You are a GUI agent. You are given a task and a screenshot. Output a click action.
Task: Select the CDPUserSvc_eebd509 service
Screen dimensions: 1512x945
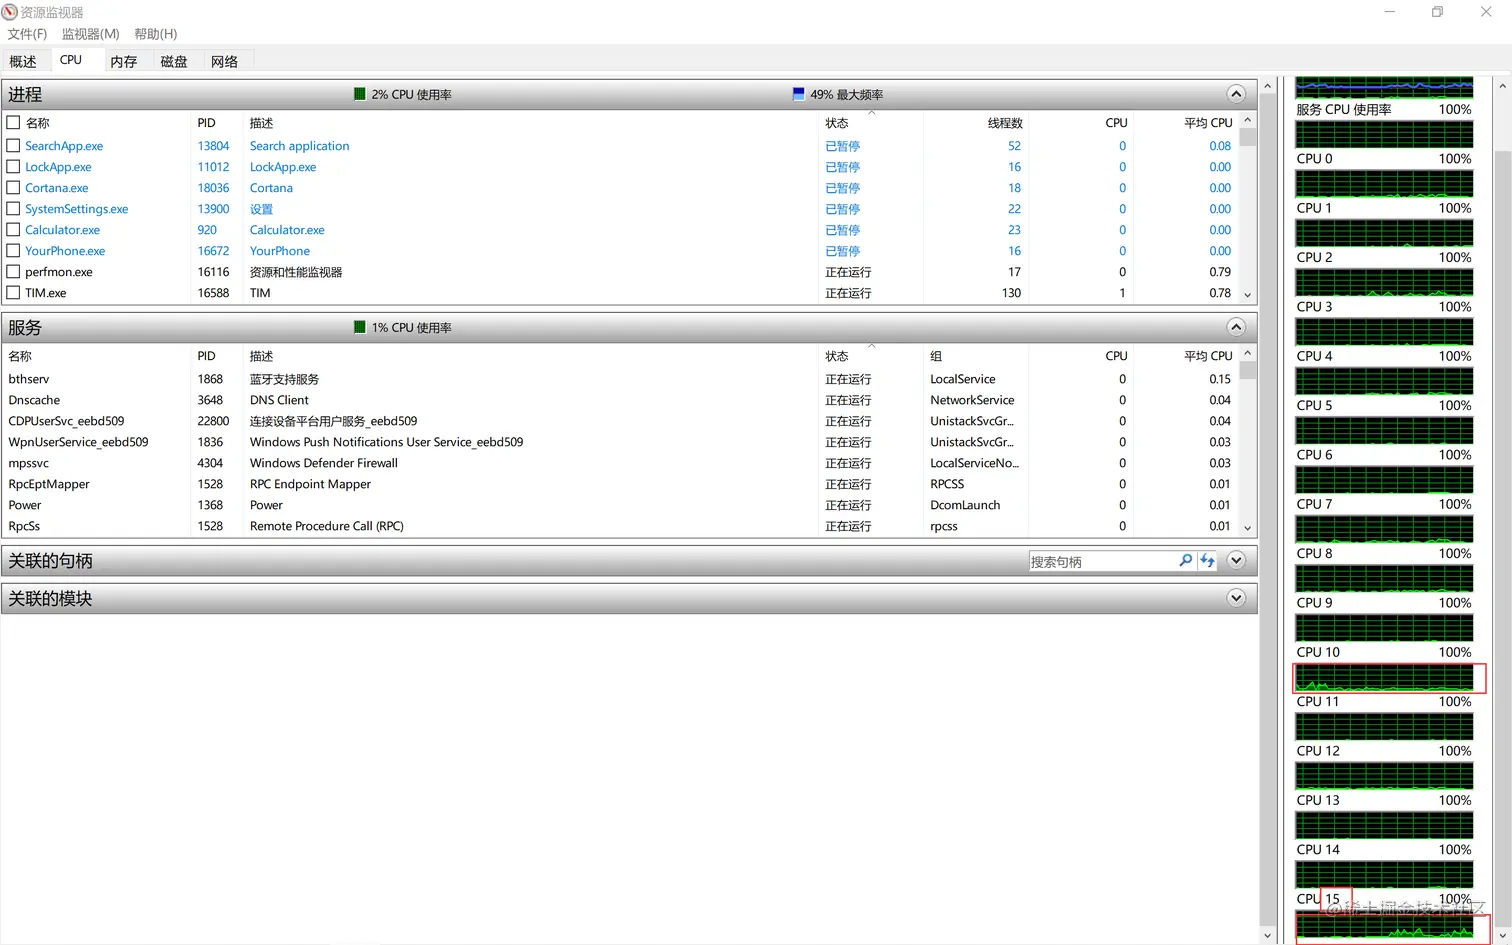click(66, 421)
